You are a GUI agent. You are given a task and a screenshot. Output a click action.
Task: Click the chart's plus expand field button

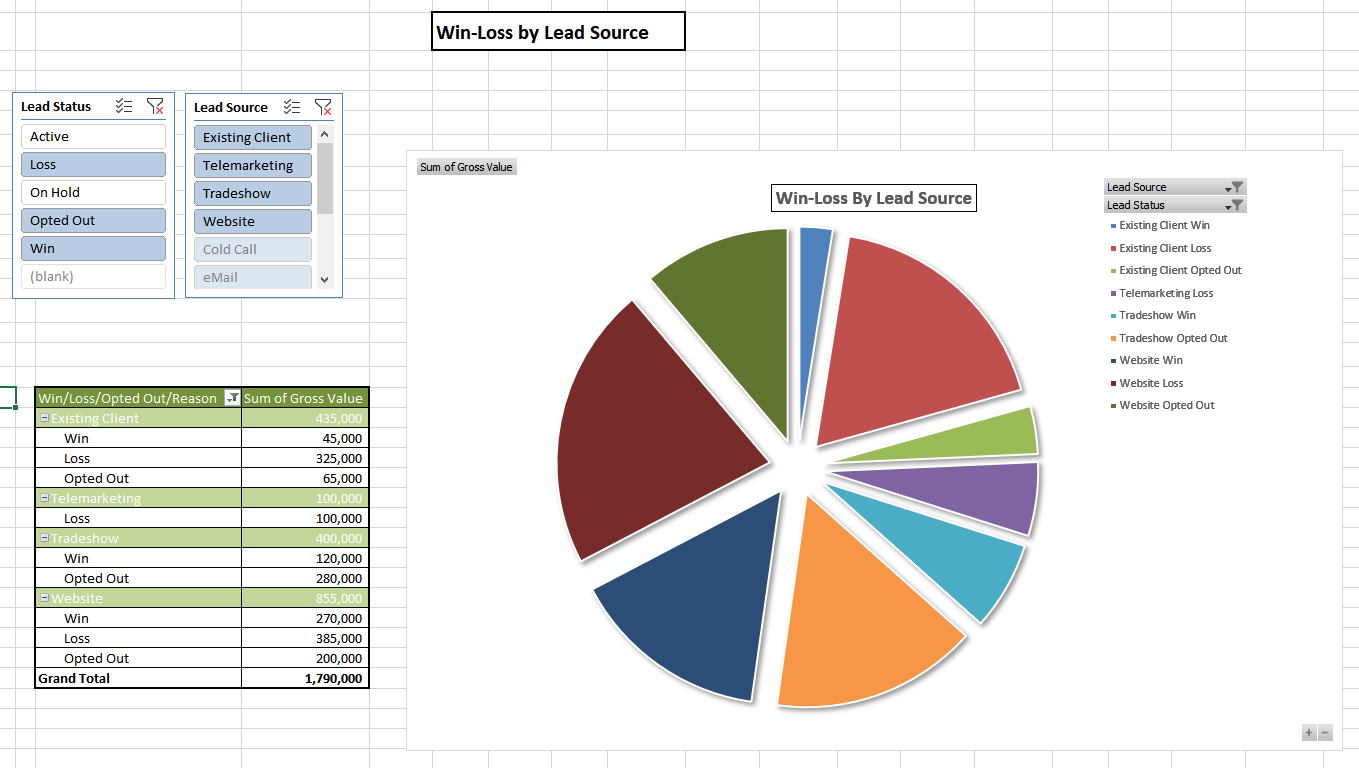tap(1308, 733)
